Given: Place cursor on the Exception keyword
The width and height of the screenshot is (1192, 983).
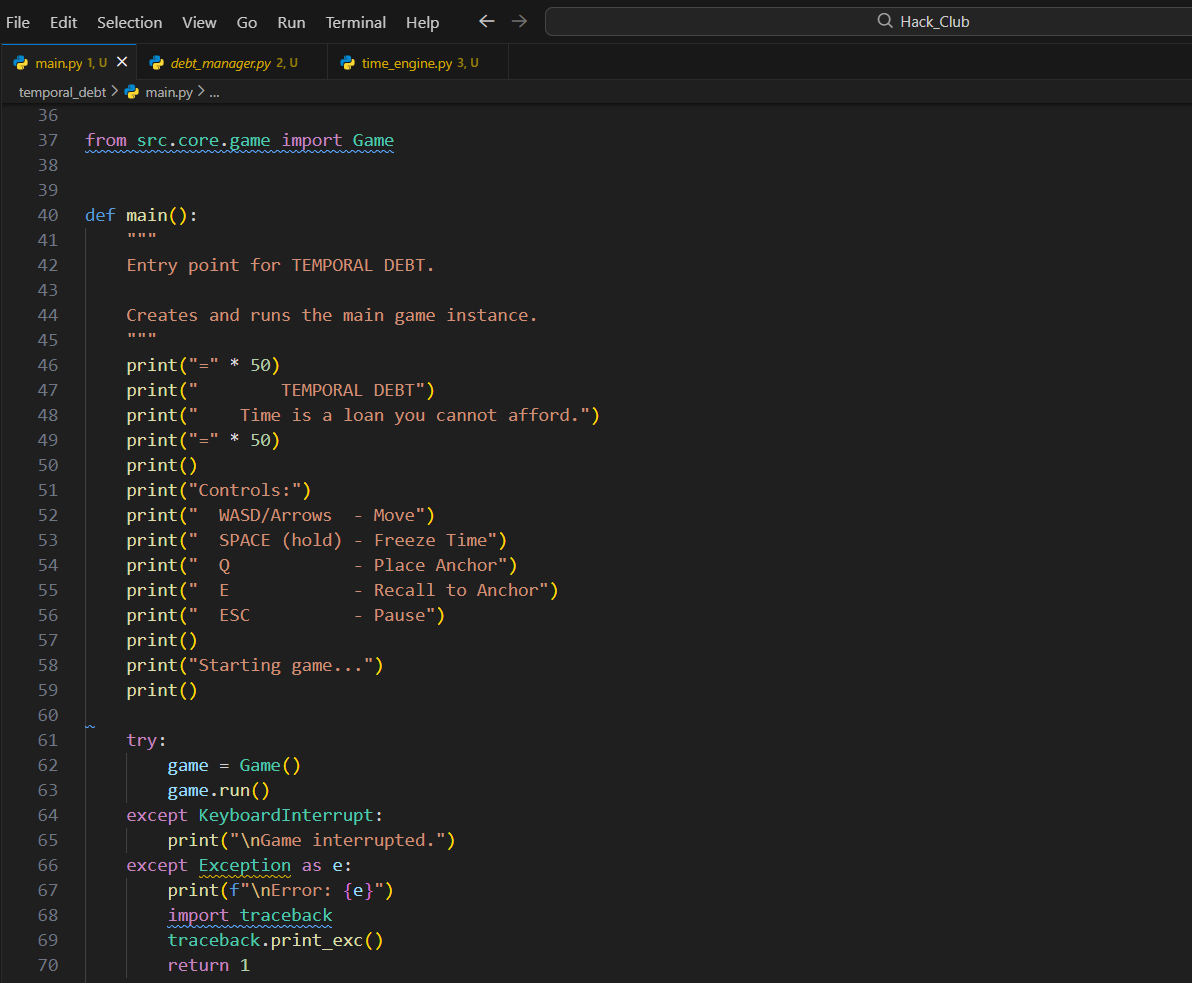Looking at the screenshot, I should [x=244, y=865].
